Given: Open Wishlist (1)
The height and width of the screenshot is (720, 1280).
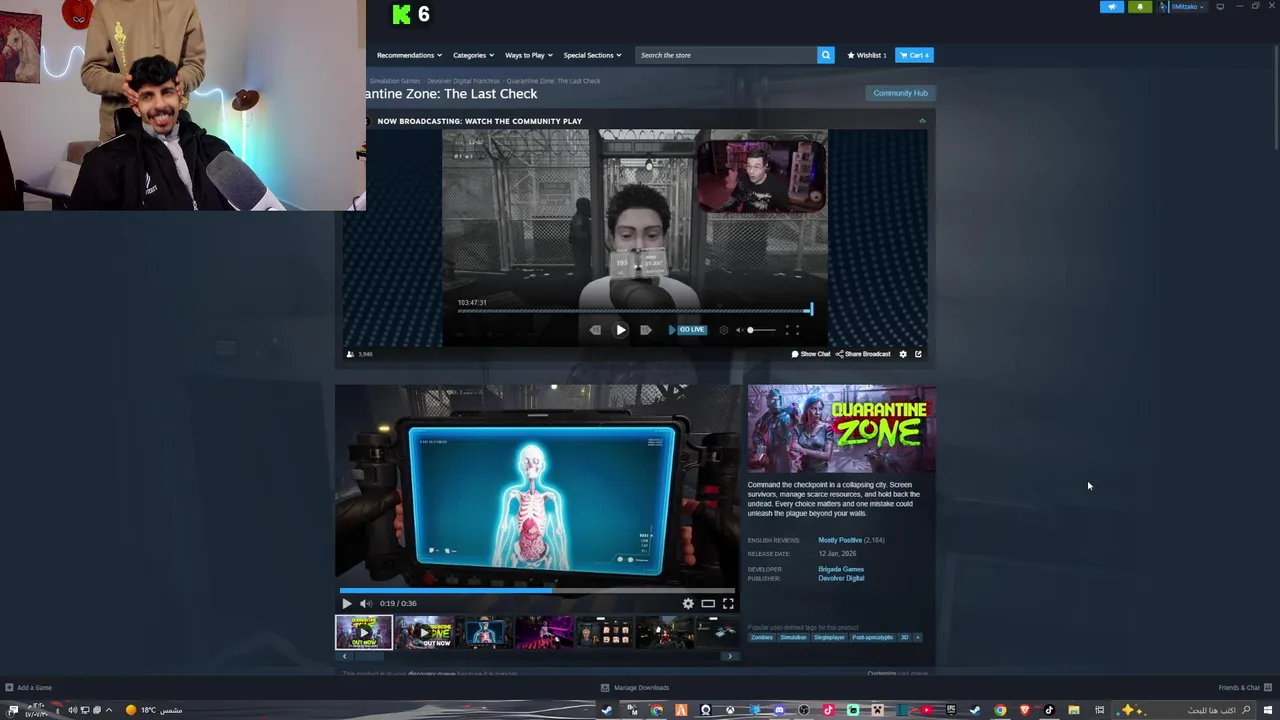Looking at the screenshot, I should (x=867, y=55).
